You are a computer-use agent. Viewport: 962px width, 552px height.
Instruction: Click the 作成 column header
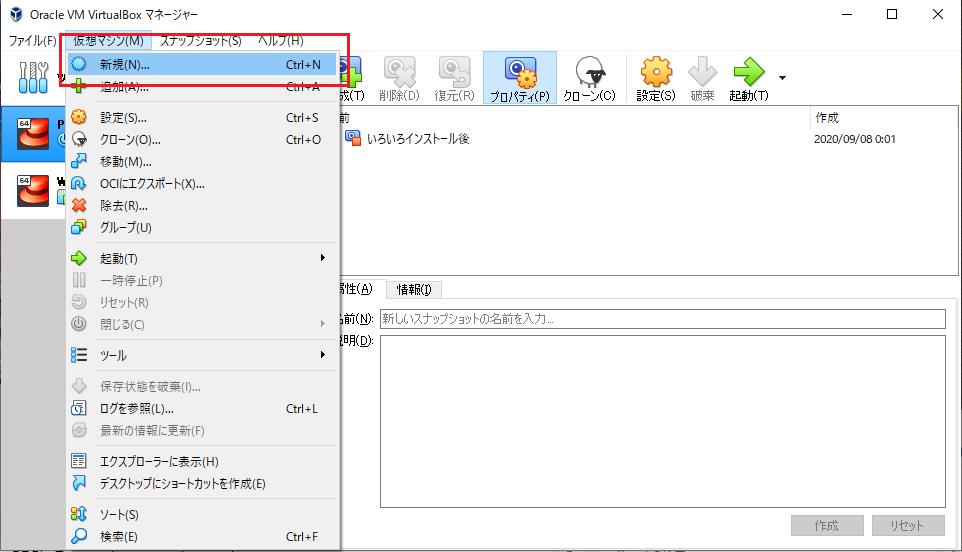click(883, 118)
